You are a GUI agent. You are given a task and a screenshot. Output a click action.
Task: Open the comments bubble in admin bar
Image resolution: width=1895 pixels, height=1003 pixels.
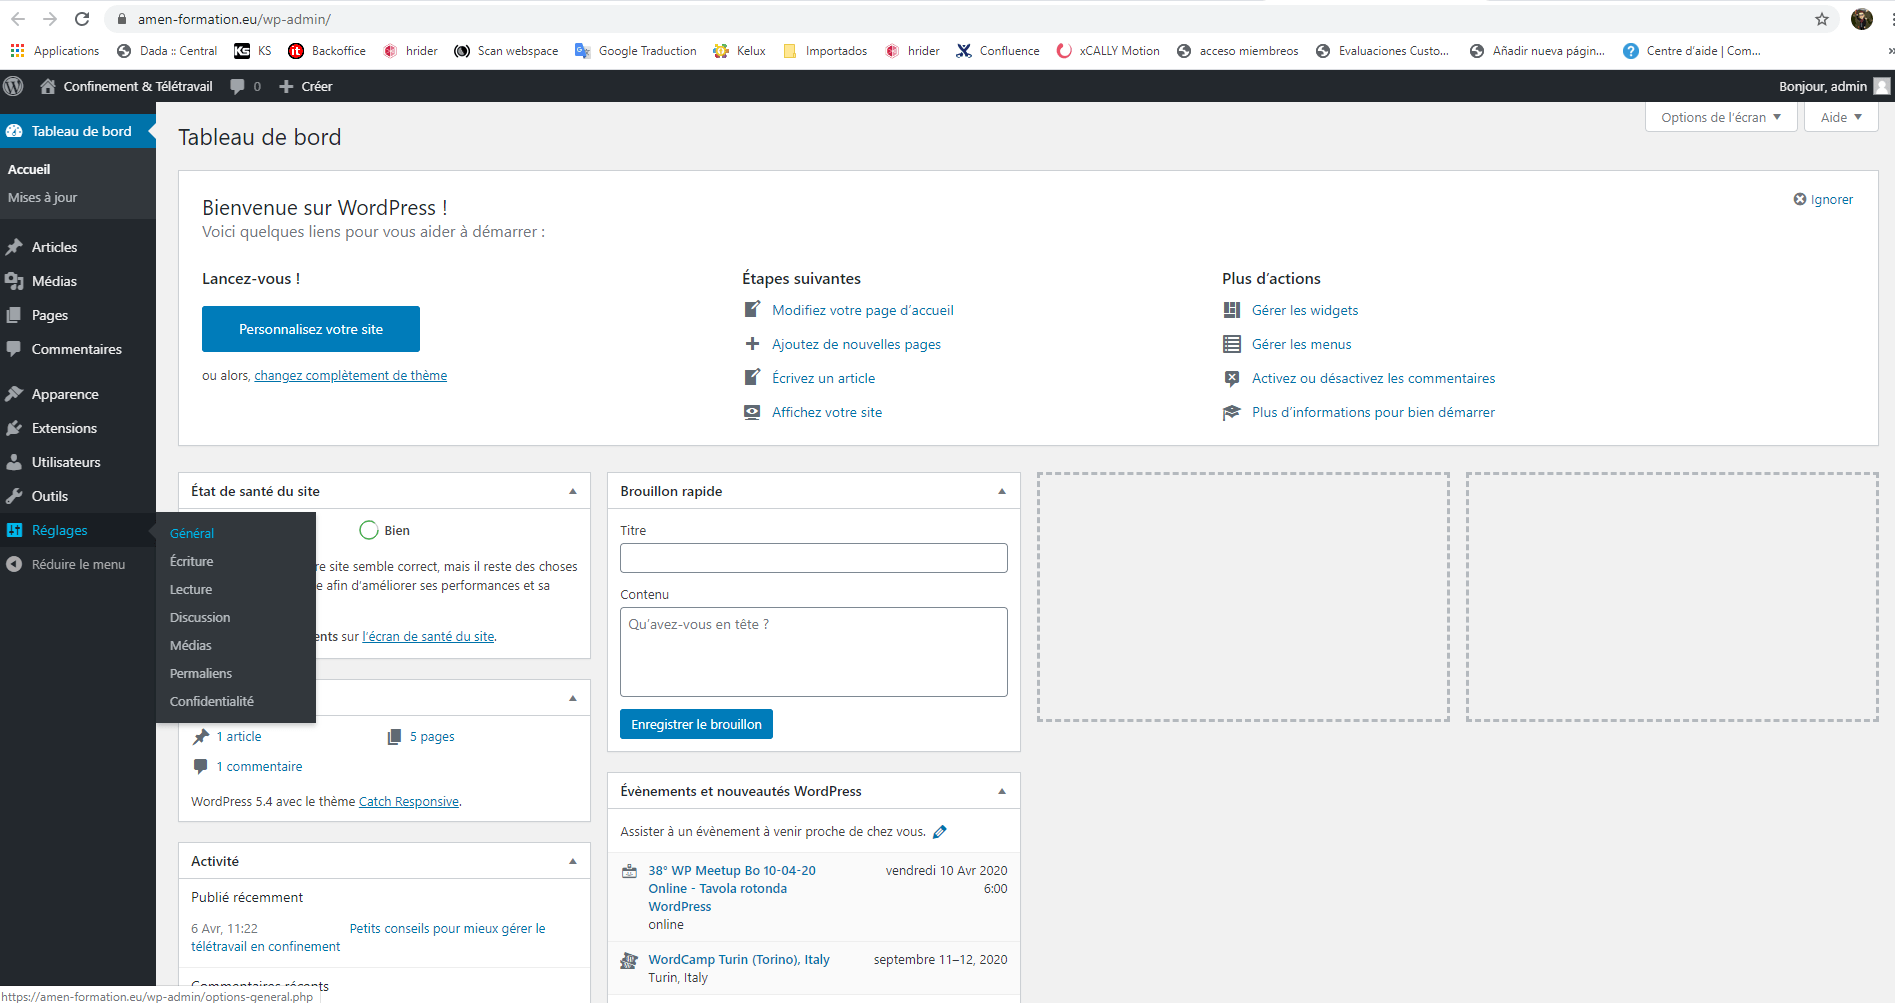point(245,86)
